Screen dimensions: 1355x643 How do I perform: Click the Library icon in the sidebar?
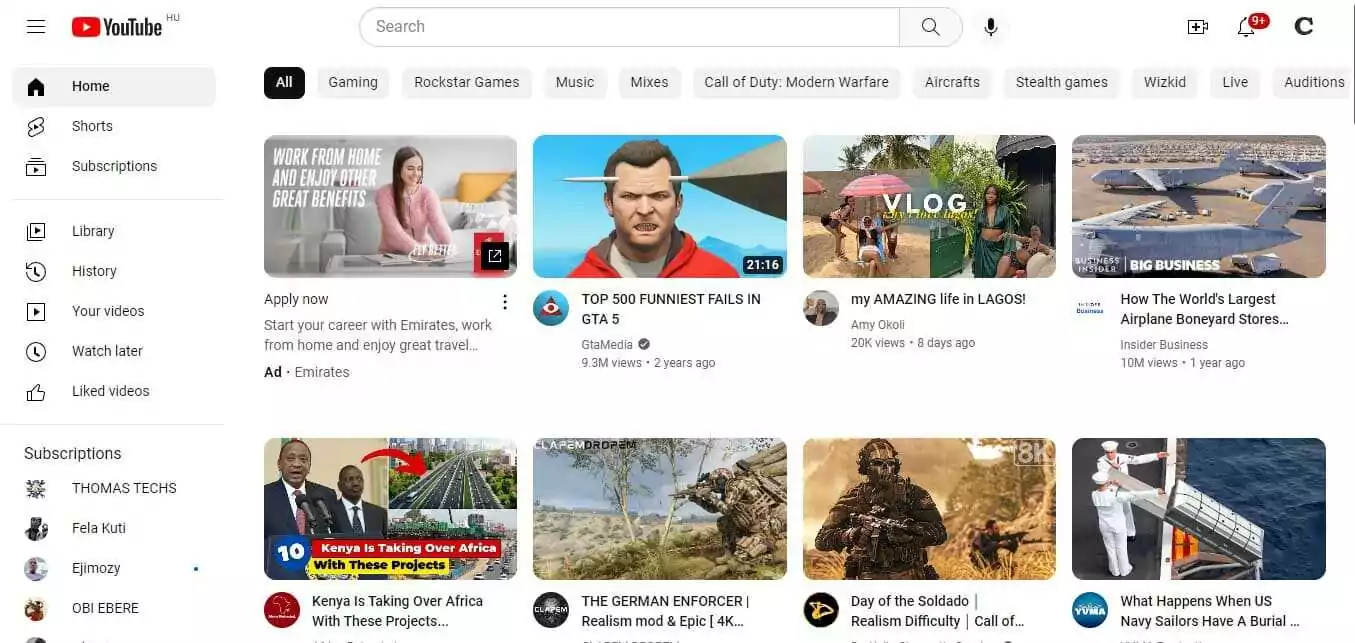pyautogui.click(x=36, y=232)
